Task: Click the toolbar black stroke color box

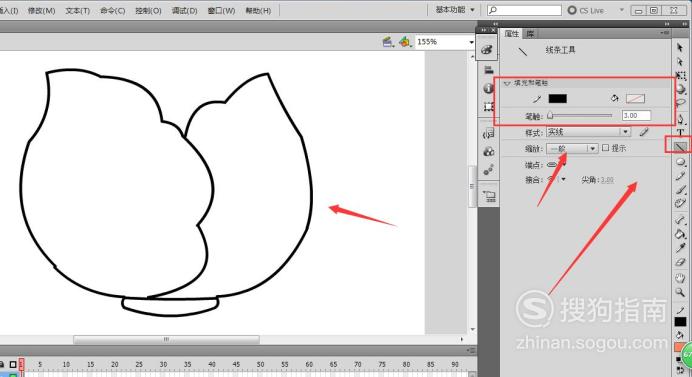Action: coord(680,322)
